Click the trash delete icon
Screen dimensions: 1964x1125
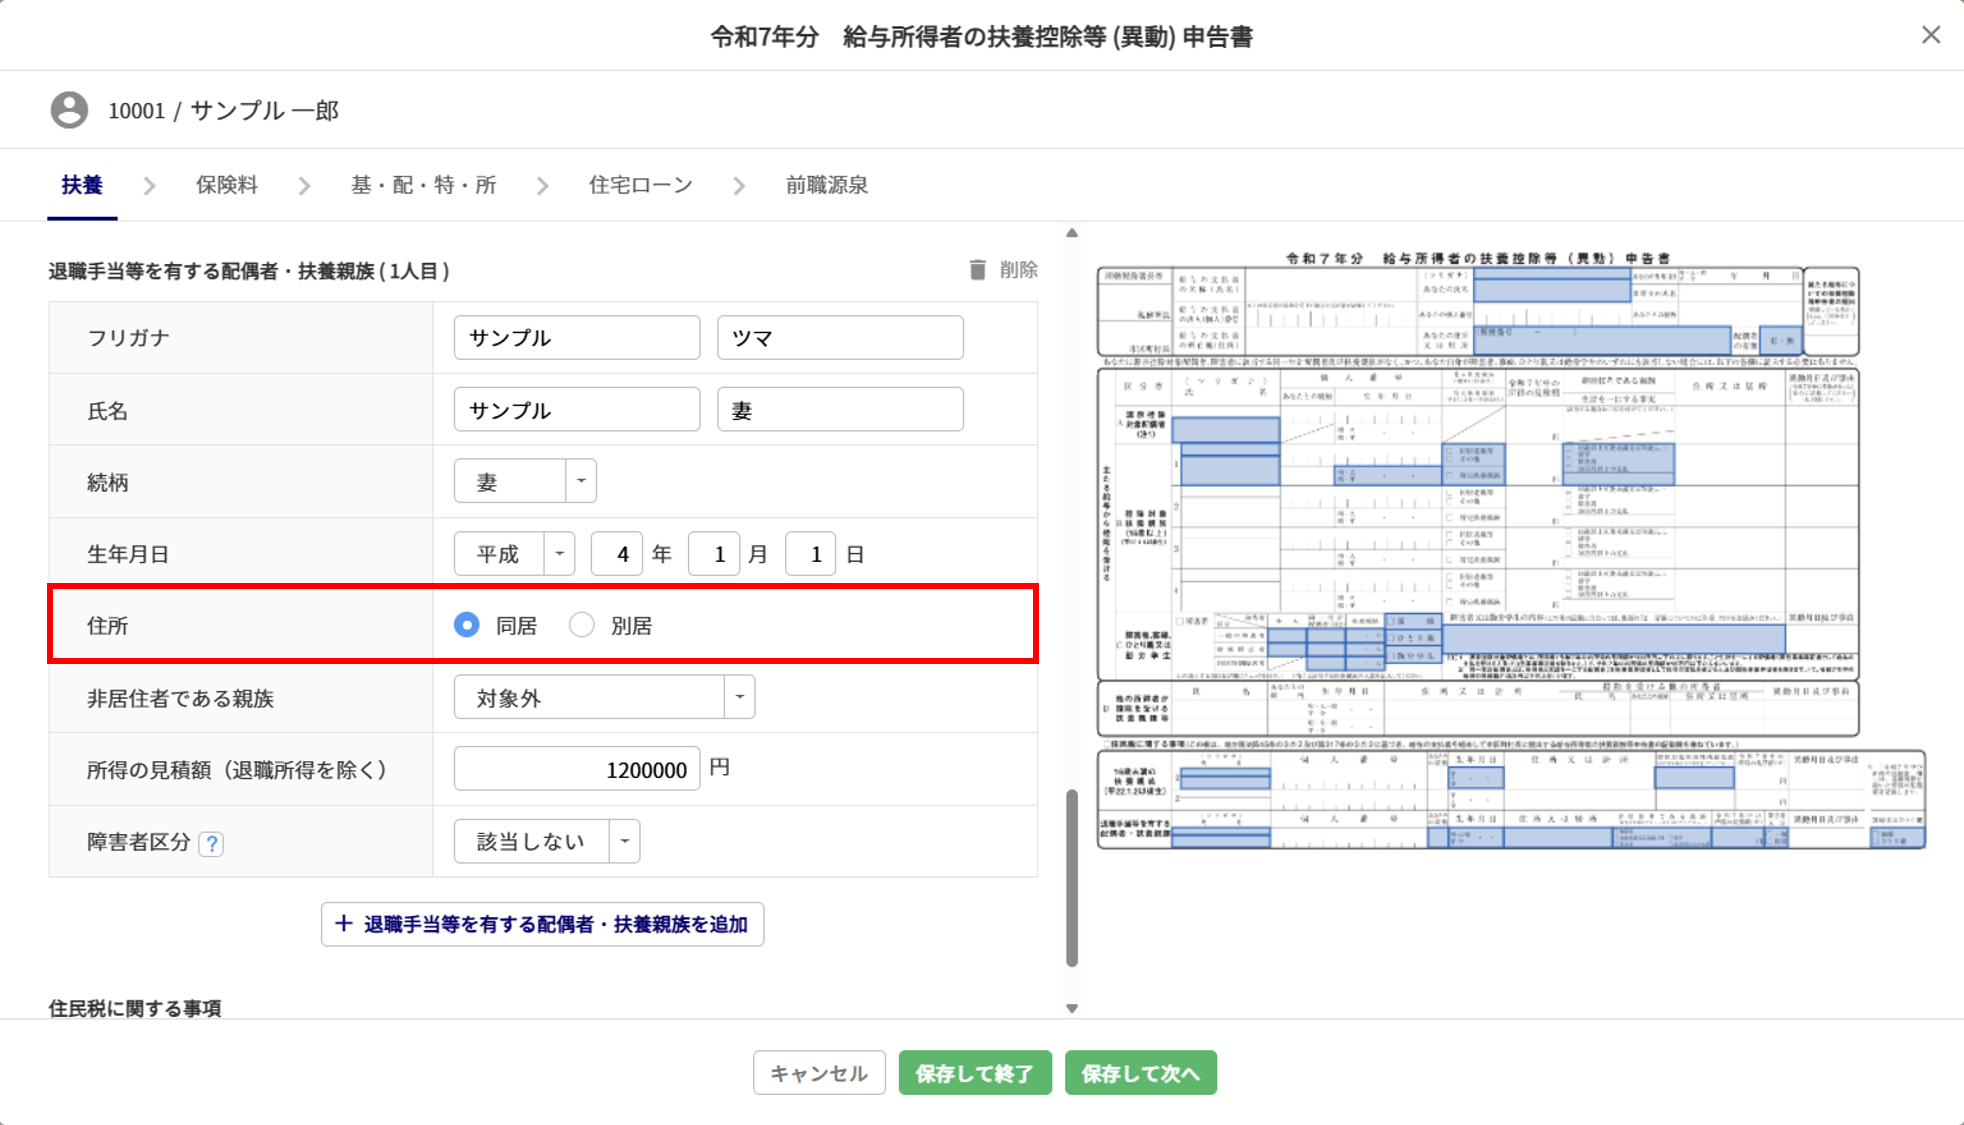(977, 270)
